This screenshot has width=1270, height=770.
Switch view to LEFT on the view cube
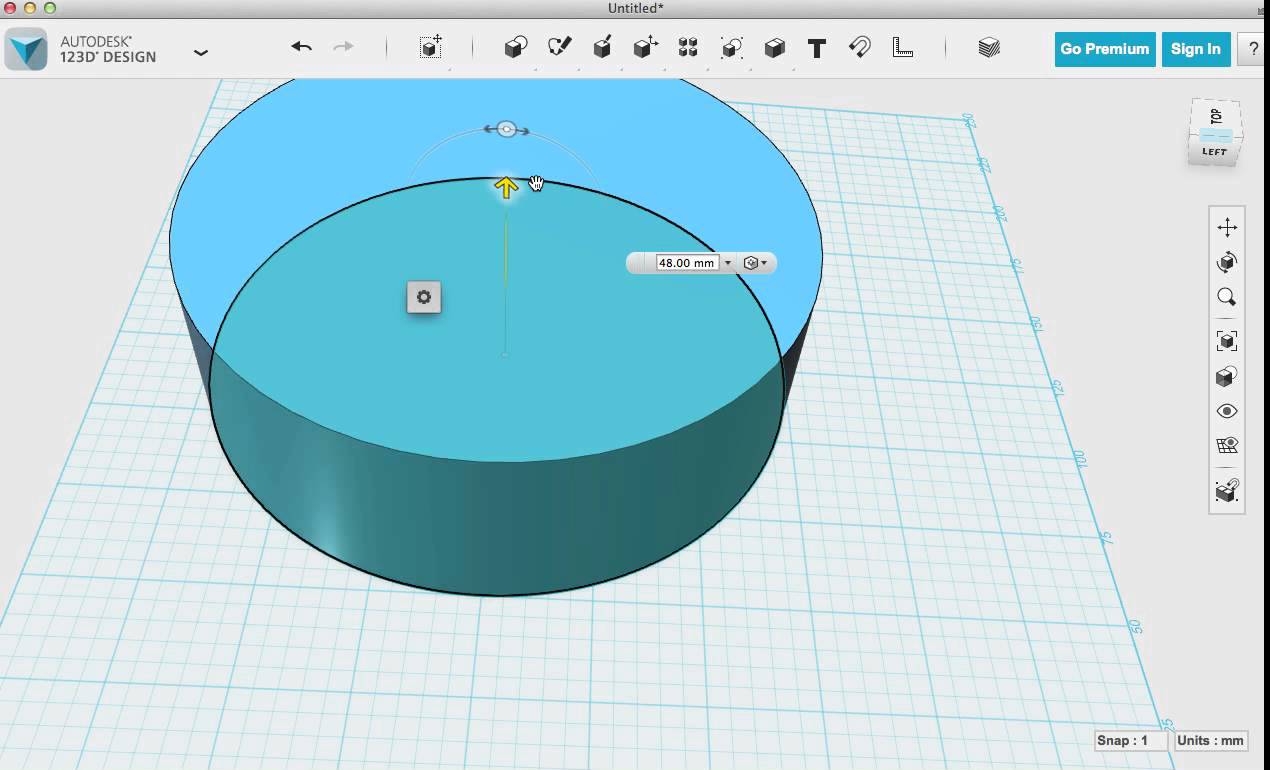click(1213, 150)
